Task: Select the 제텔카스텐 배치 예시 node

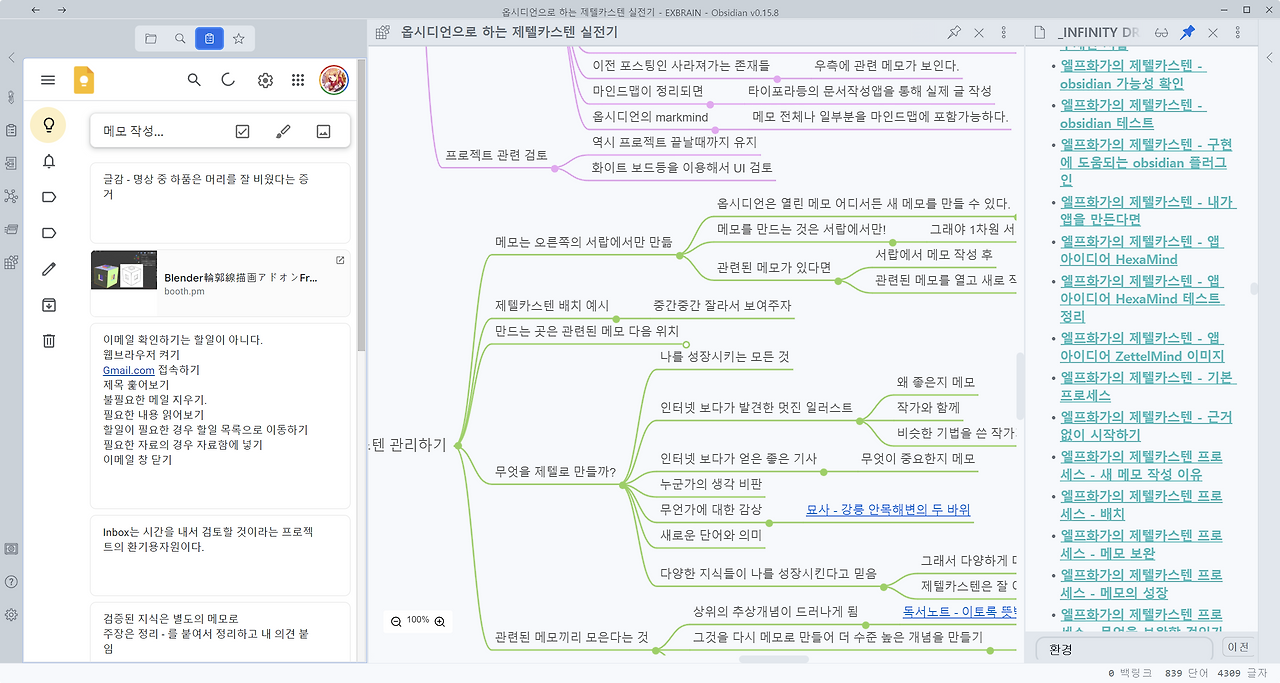Action: pyautogui.click(x=552, y=305)
